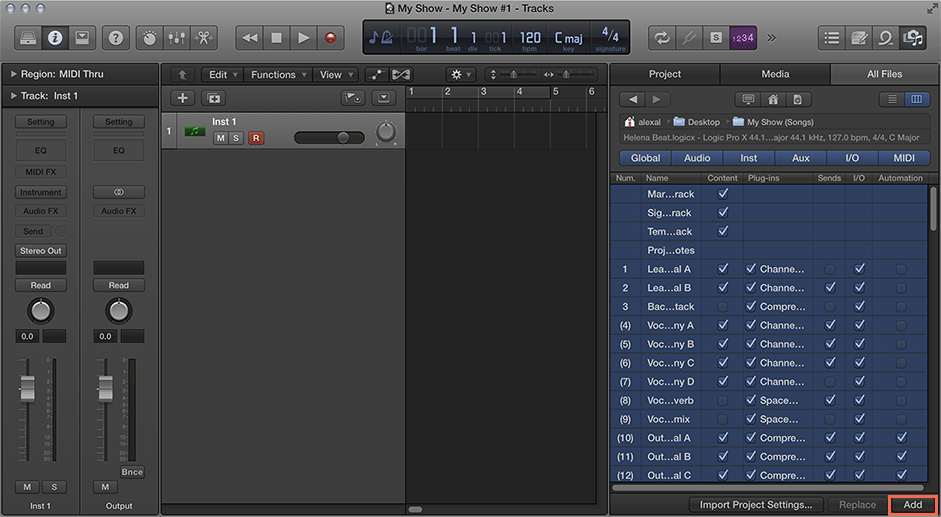Expand the Region: MIDI Thru disclosure triangle

point(13,74)
